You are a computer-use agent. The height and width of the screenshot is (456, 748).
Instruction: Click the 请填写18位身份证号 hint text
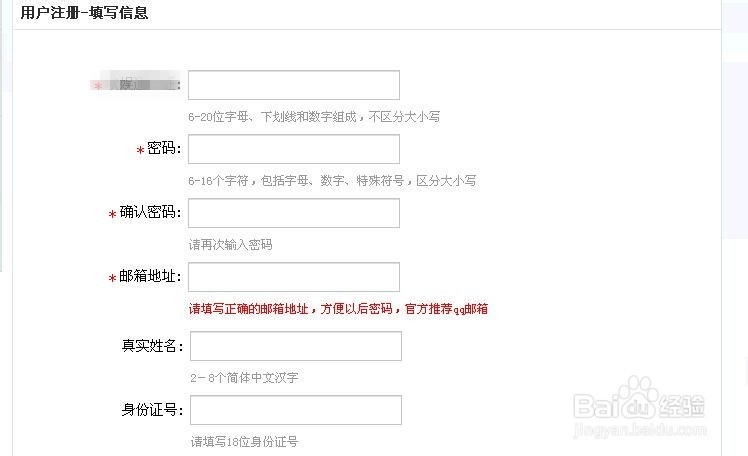[244, 442]
